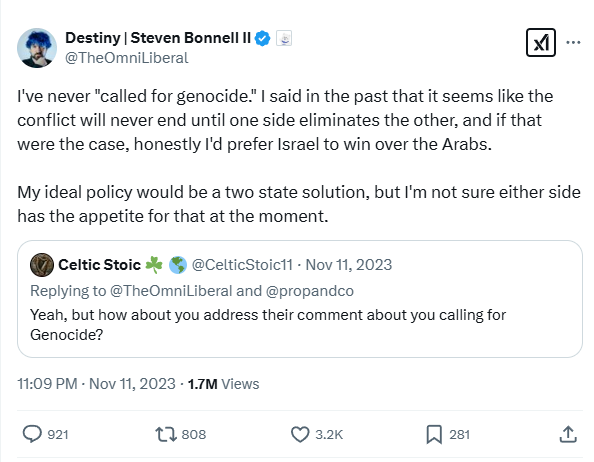Open the three-dot more options menu
Screen dimensions: 594x462
(x=573, y=42)
